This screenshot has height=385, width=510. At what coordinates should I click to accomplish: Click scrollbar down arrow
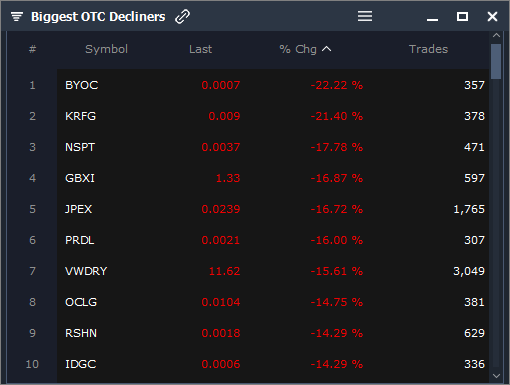click(x=496, y=376)
